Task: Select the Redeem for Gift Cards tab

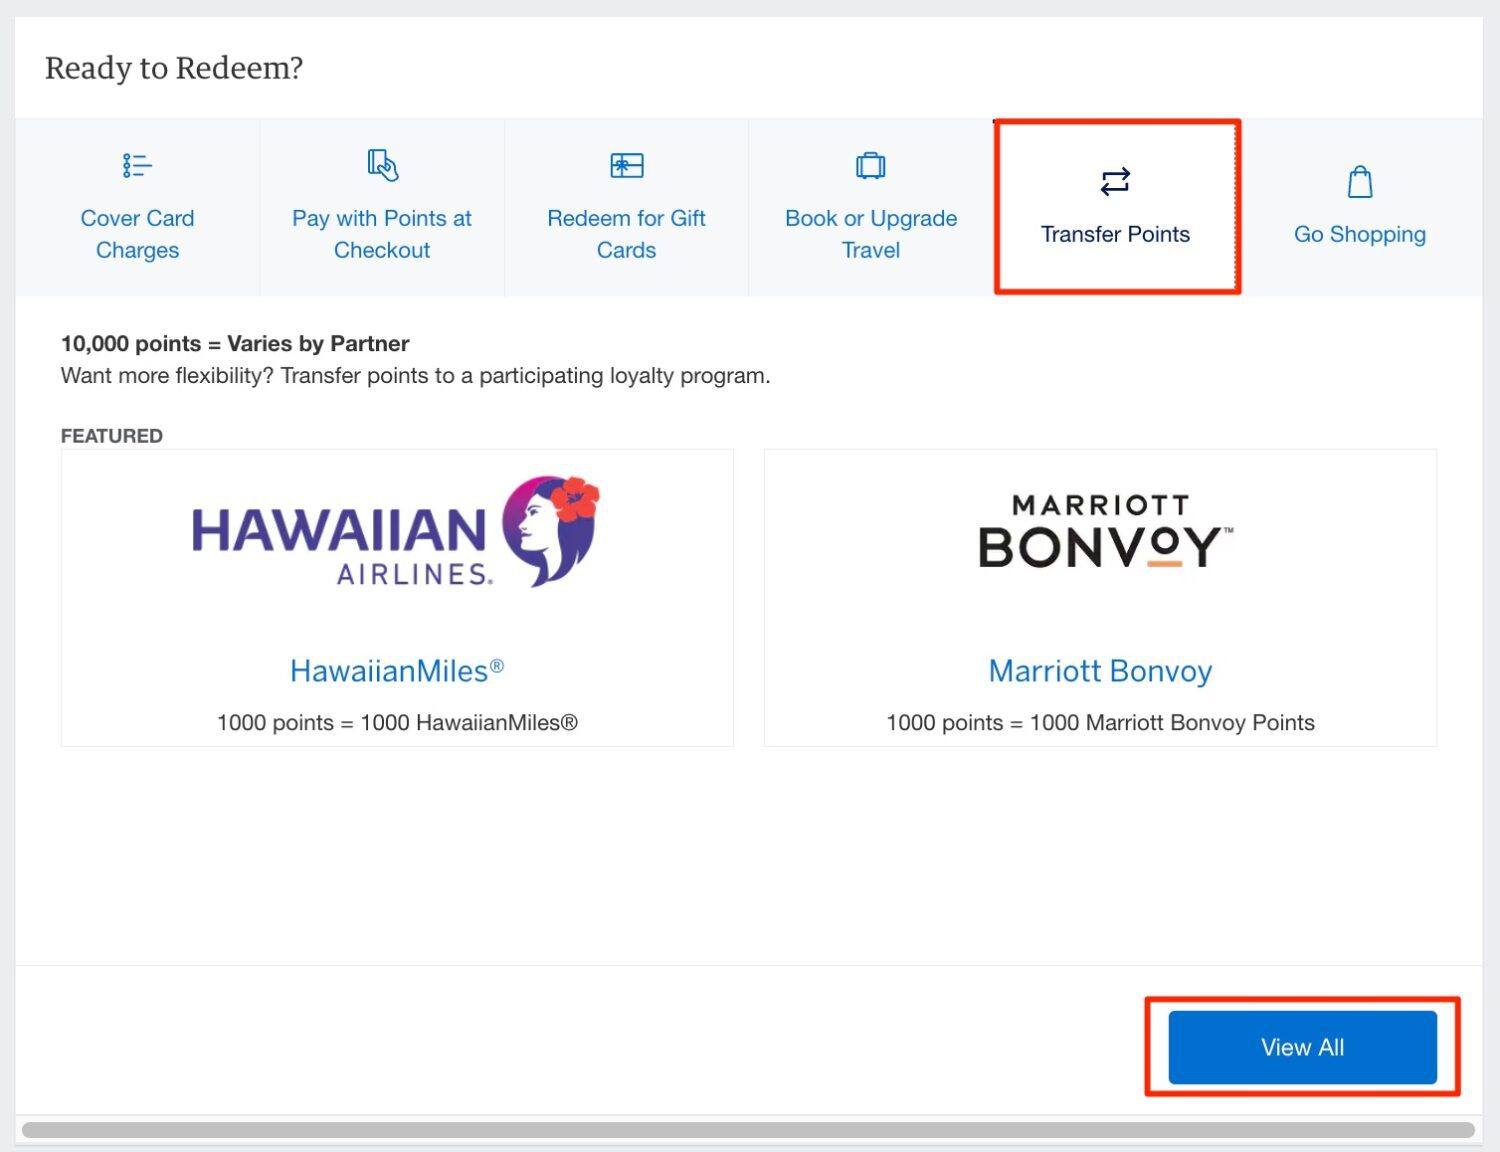Action: tap(626, 234)
